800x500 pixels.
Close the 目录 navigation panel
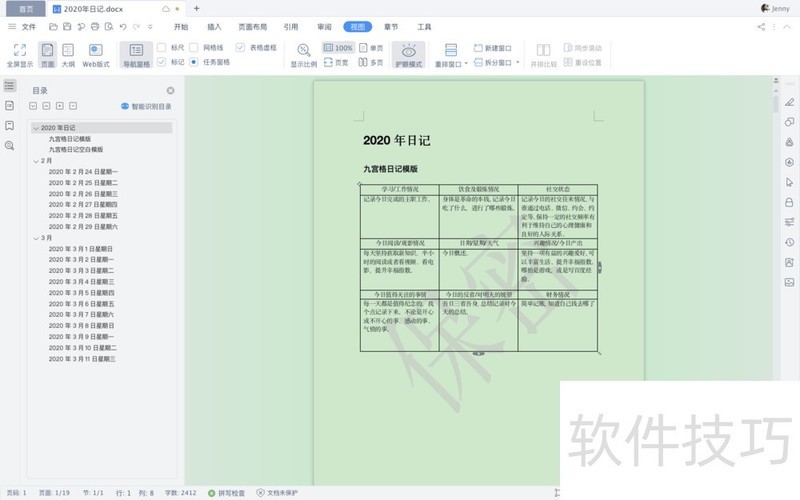(x=170, y=90)
